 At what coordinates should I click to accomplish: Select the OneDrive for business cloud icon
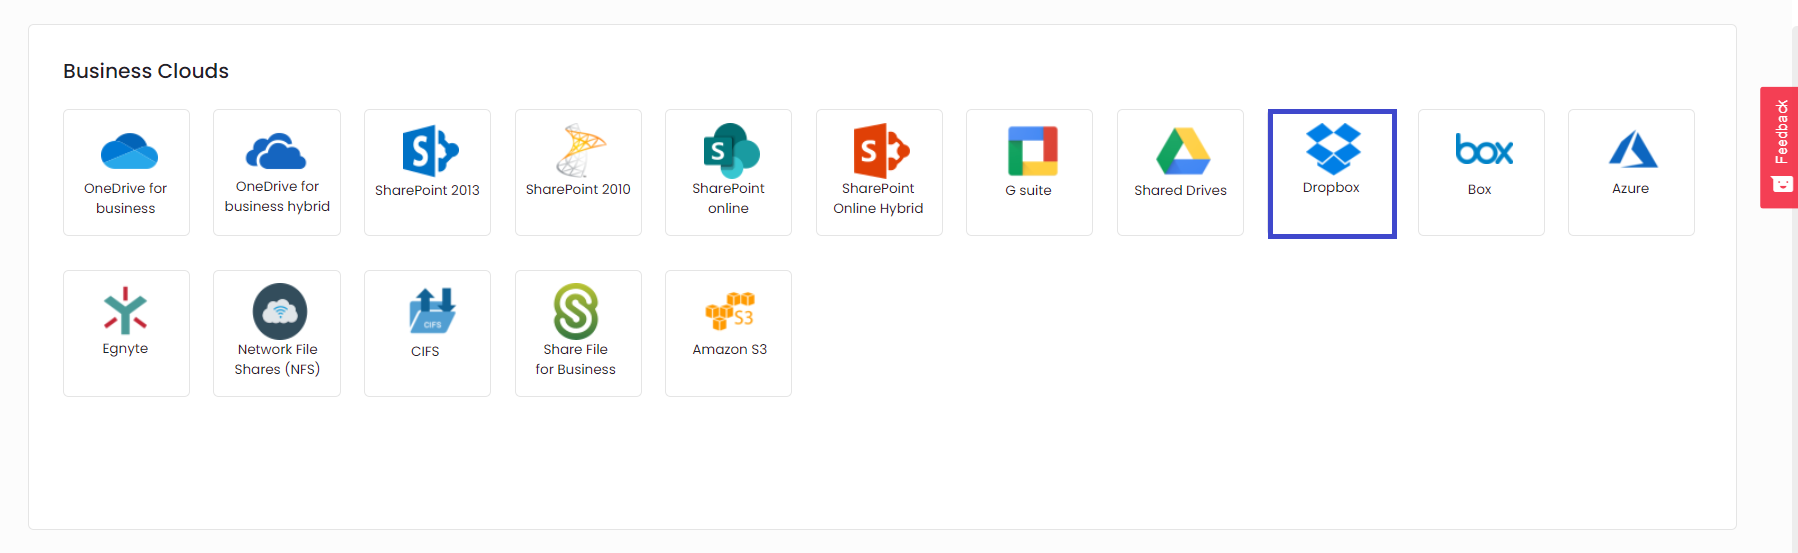click(129, 151)
